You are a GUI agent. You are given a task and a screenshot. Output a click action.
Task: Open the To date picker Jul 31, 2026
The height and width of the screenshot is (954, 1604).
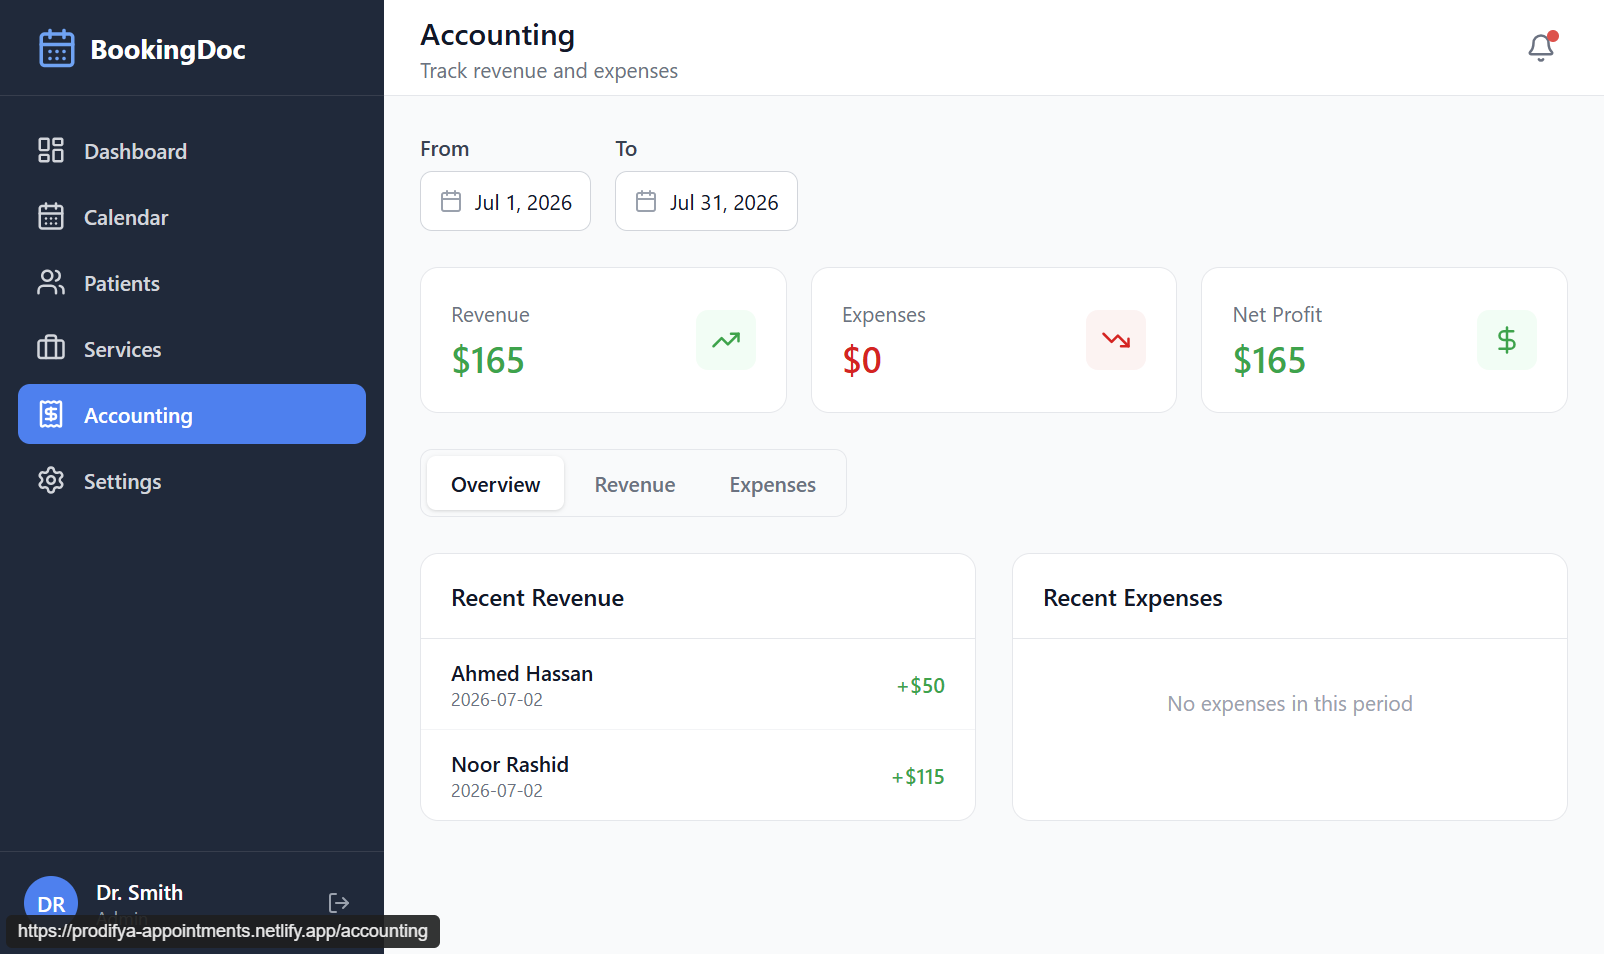click(706, 201)
